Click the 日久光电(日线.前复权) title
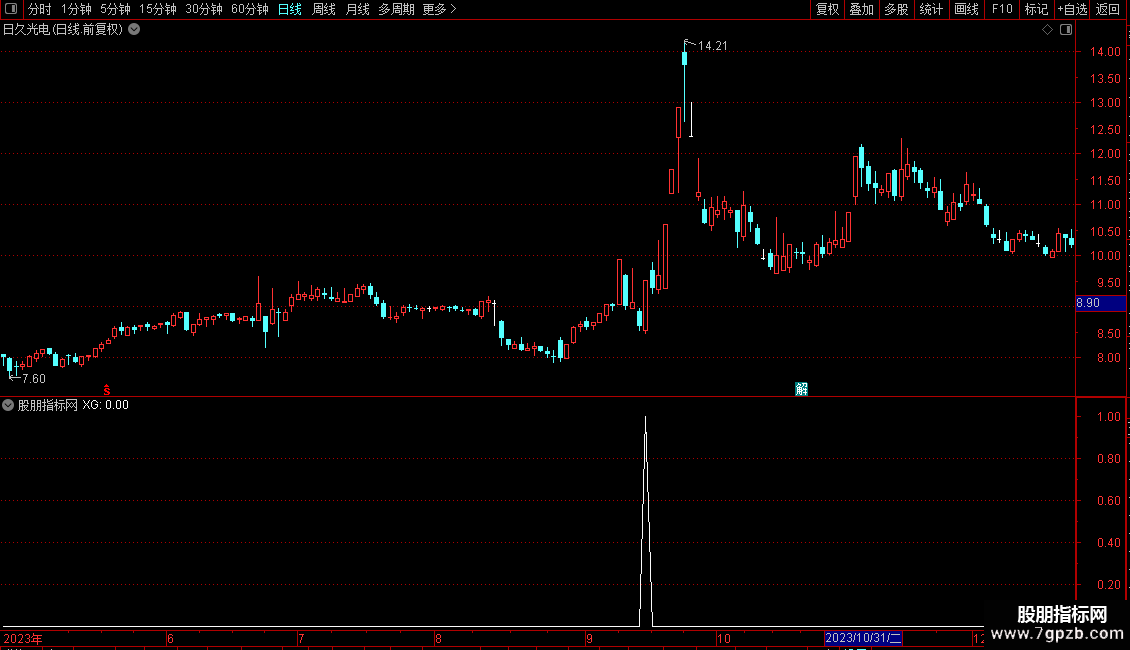 coord(63,30)
